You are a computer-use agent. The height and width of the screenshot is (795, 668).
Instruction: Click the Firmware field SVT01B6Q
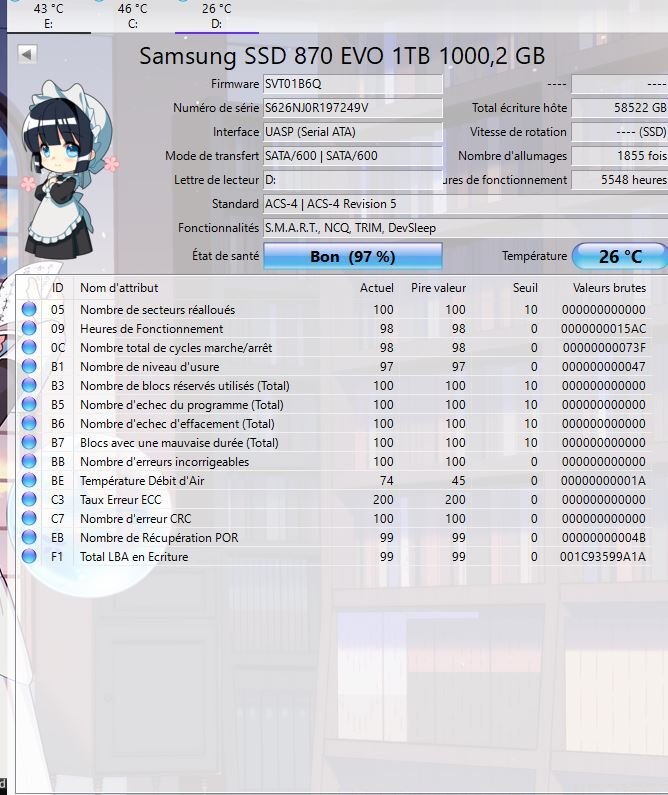click(352, 84)
